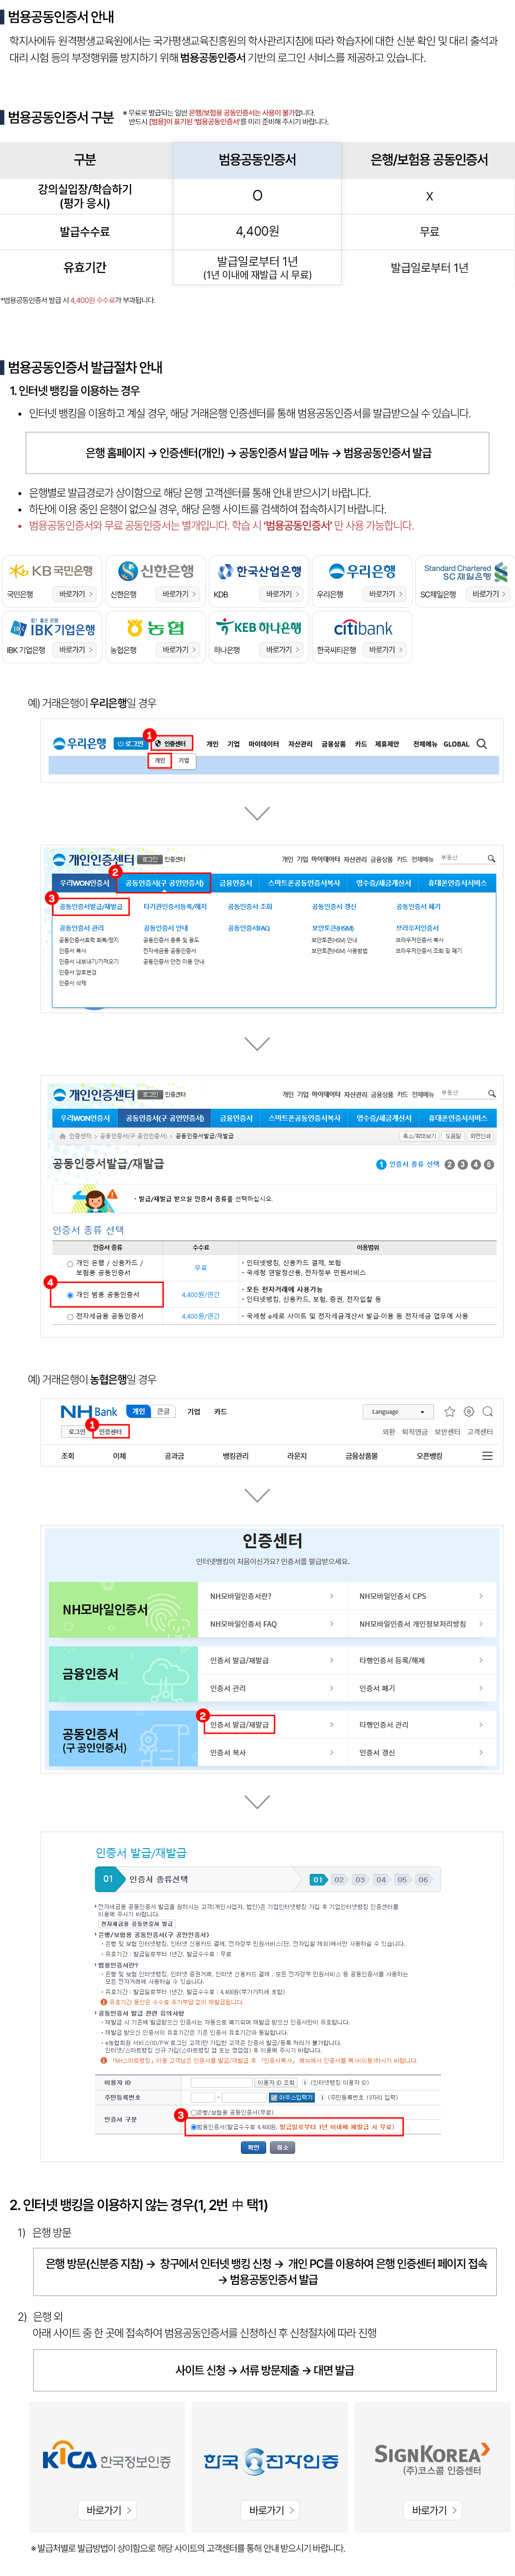Screen dimensions: 515x2576
Task: Open 한국전자인증 바로가기 button
Action: coord(270,2510)
